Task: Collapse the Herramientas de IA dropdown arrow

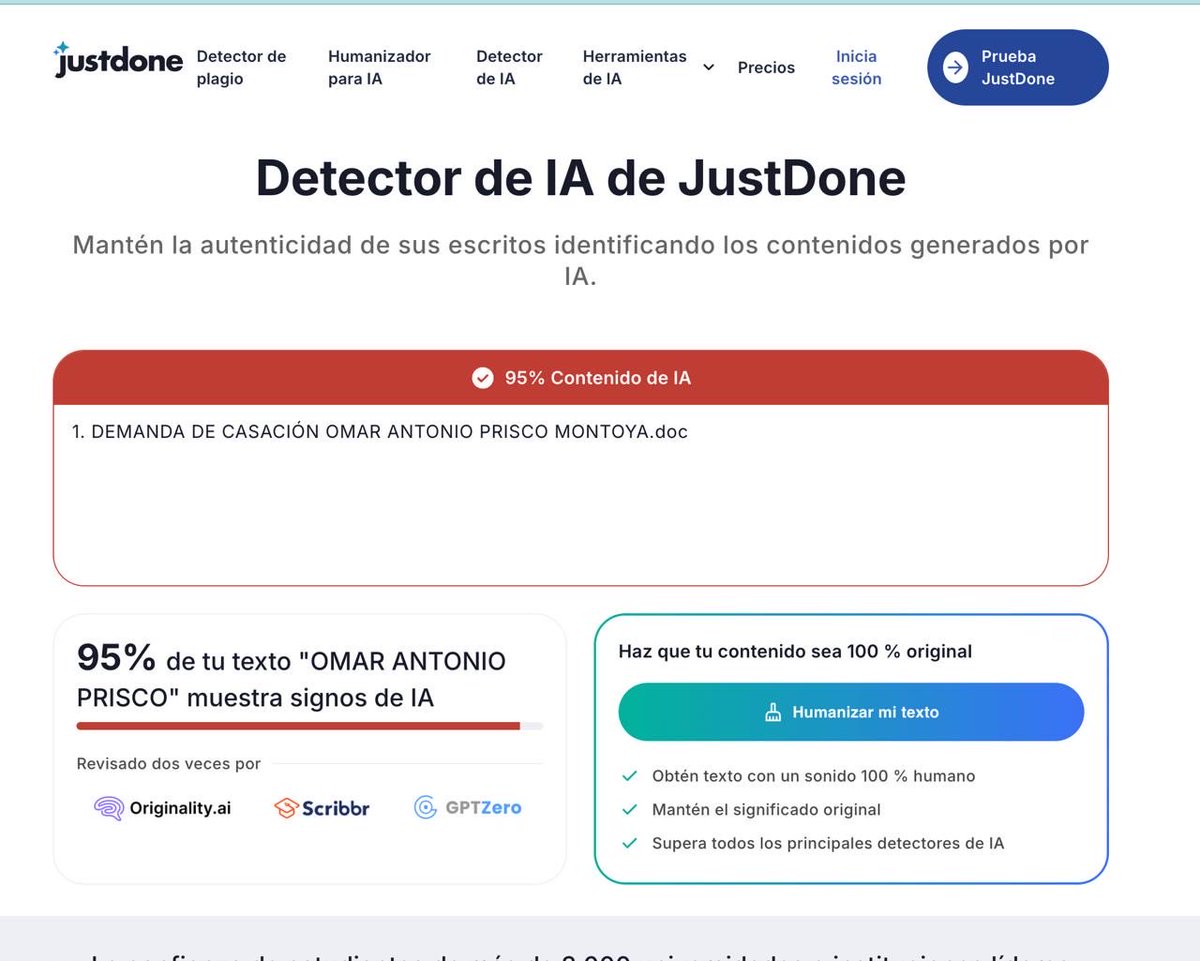Action: (x=708, y=67)
